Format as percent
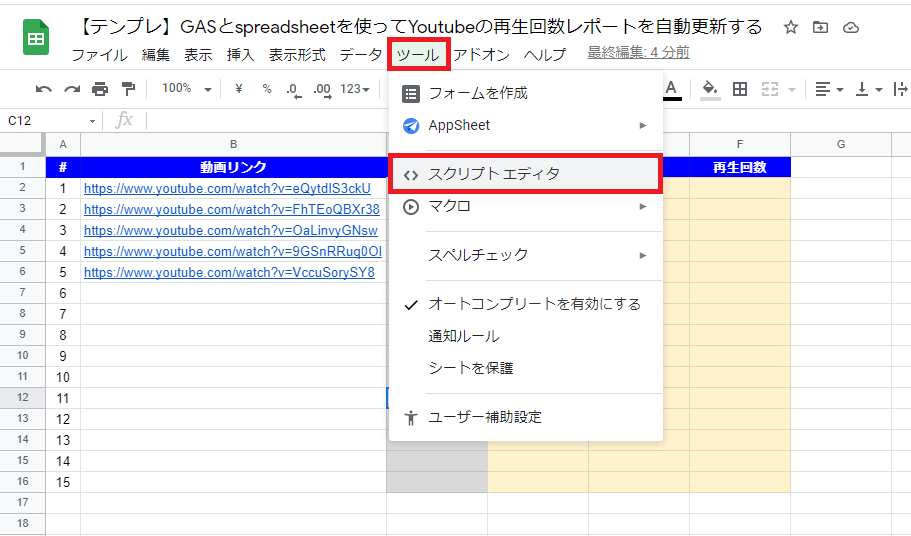911x536 pixels. coord(267,89)
